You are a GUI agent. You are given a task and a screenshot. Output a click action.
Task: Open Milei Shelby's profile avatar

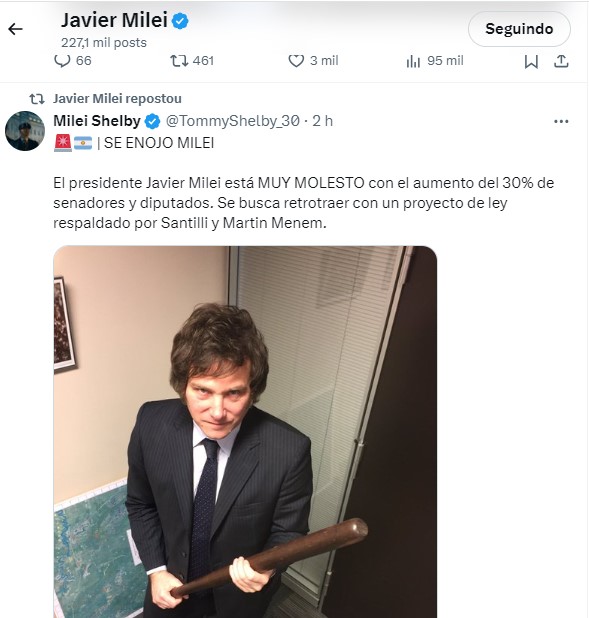coord(25,131)
